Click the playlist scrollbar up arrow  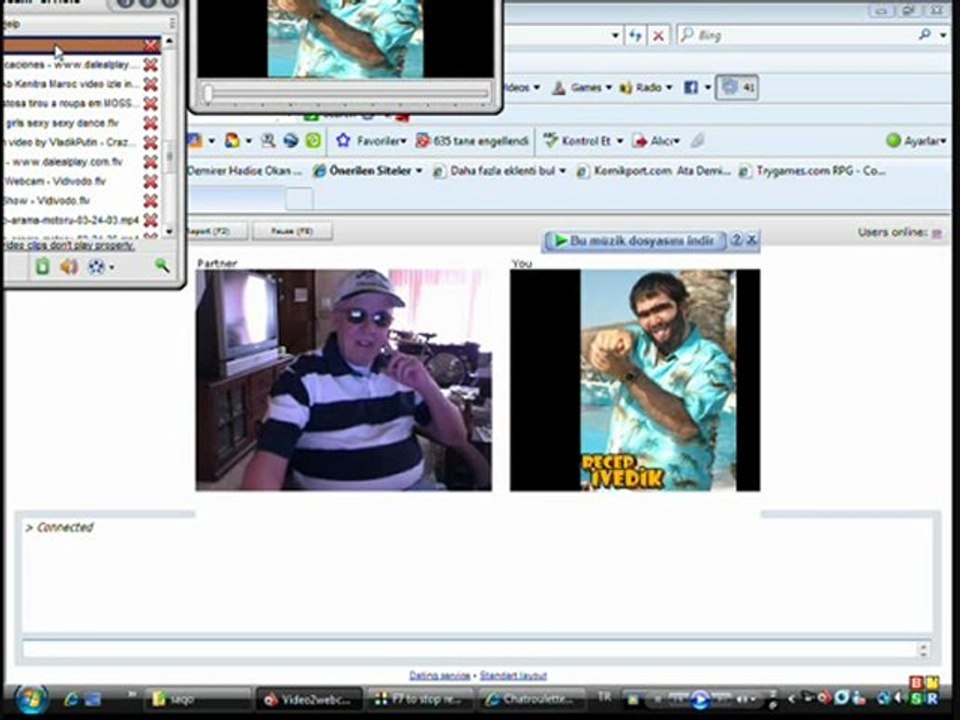coord(169,41)
